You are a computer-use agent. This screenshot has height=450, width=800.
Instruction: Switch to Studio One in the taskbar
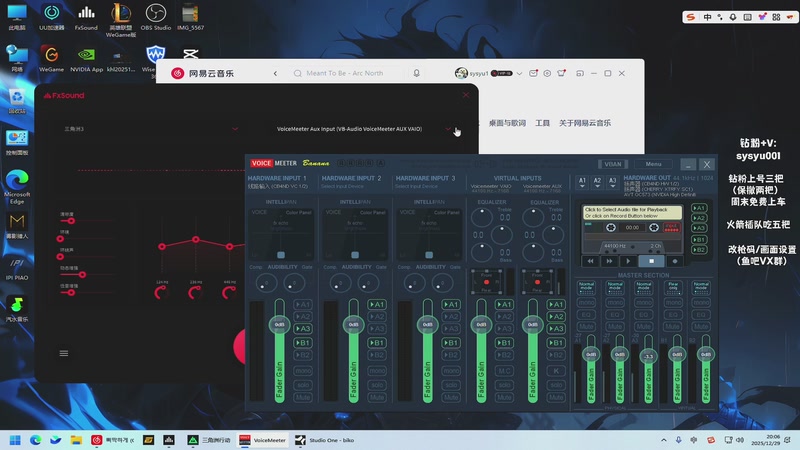(325, 440)
